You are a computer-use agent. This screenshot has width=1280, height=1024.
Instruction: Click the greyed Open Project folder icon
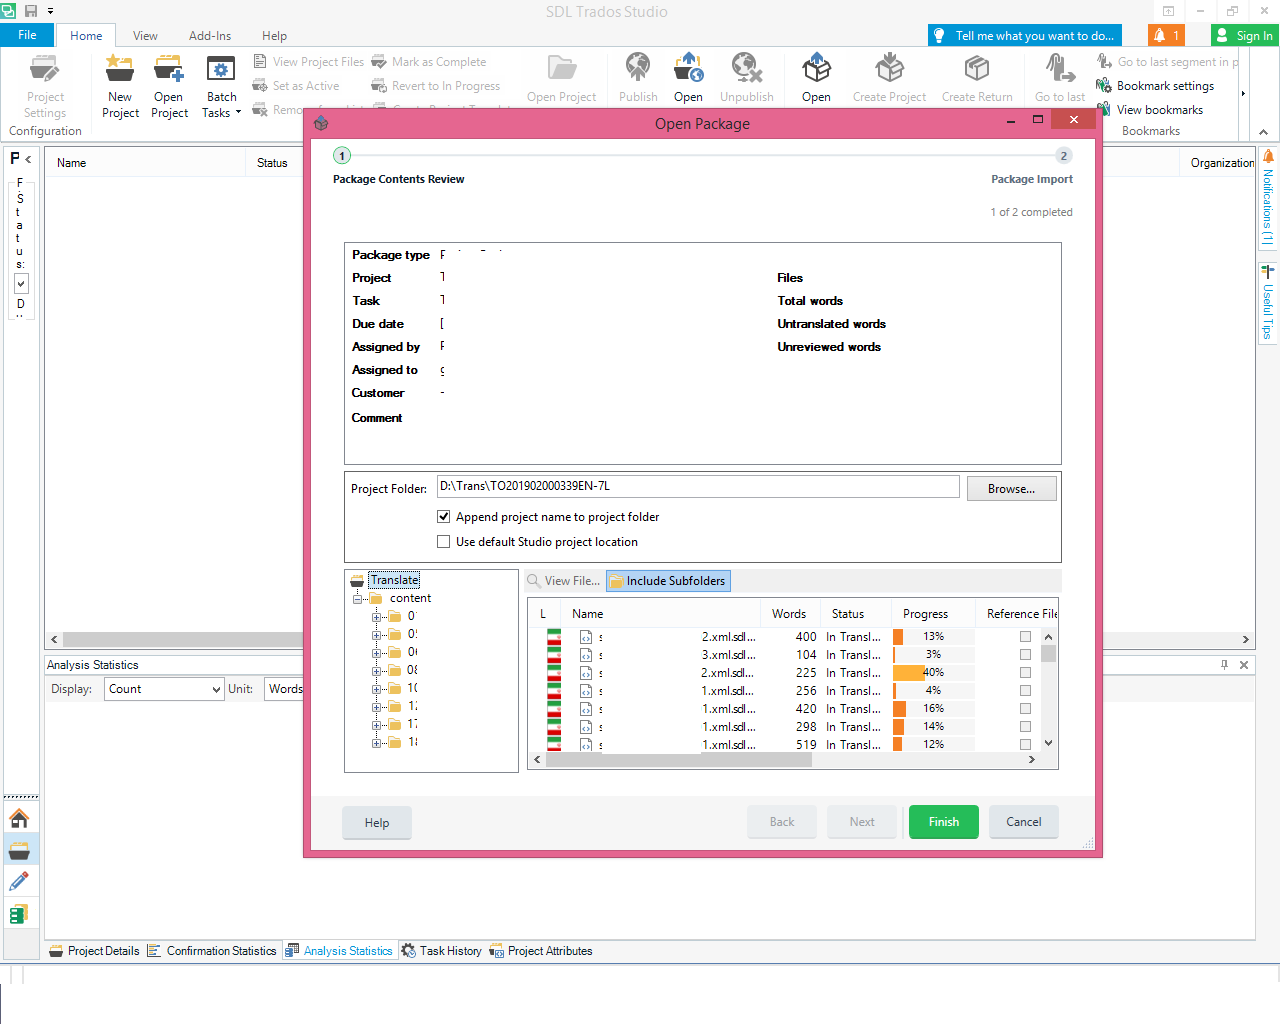tap(562, 68)
